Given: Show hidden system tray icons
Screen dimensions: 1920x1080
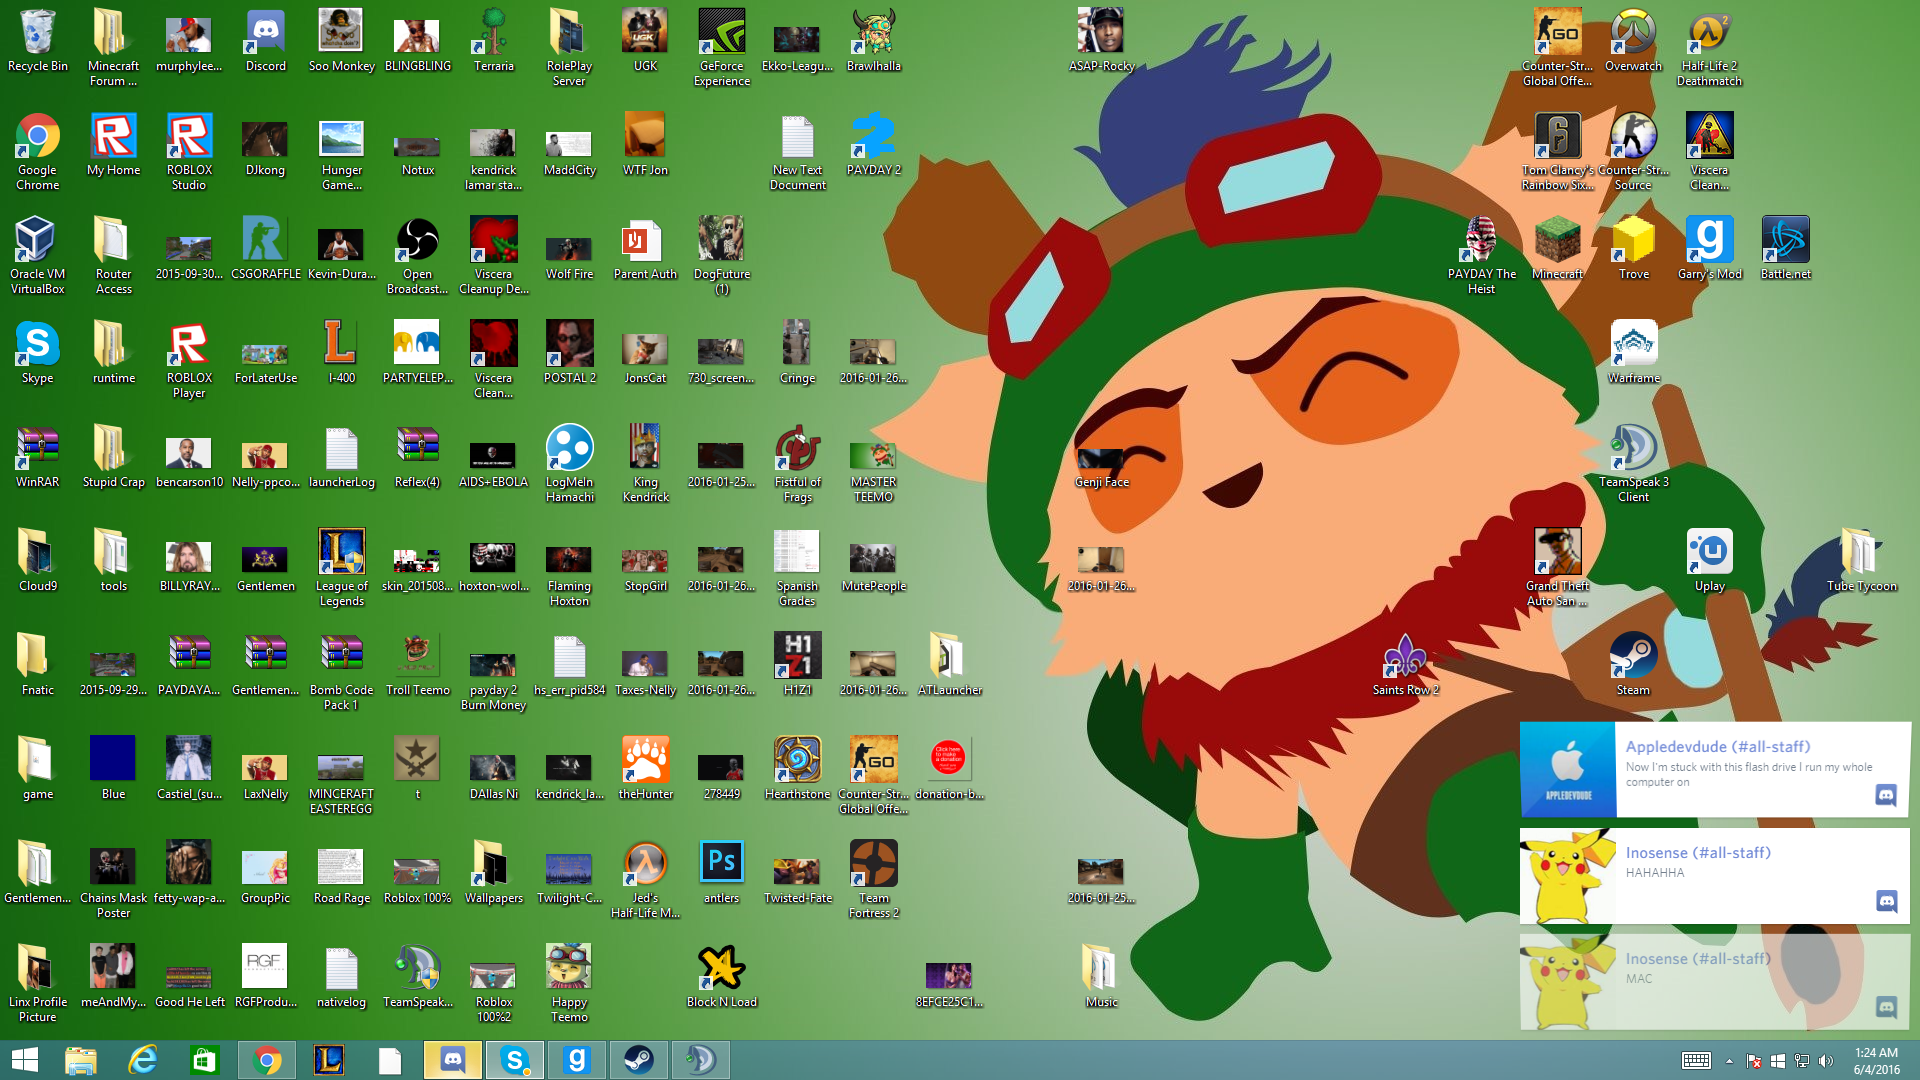Looking at the screenshot, I should pos(1729,1061).
